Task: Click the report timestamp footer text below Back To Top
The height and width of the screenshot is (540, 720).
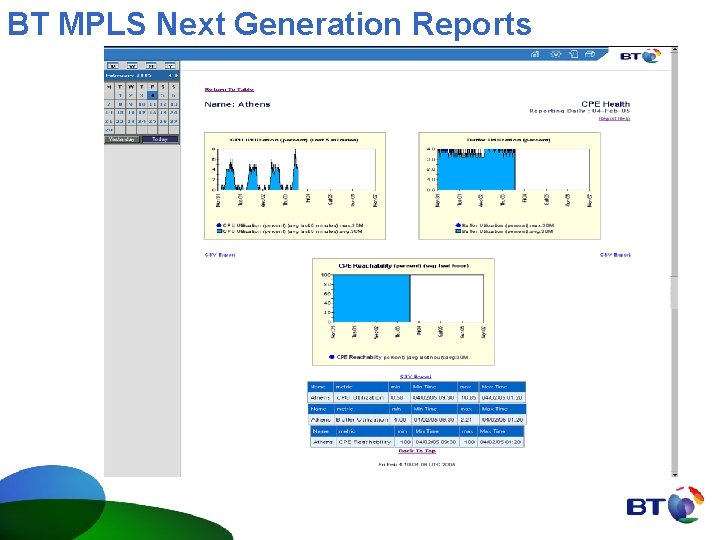Action: [417, 464]
